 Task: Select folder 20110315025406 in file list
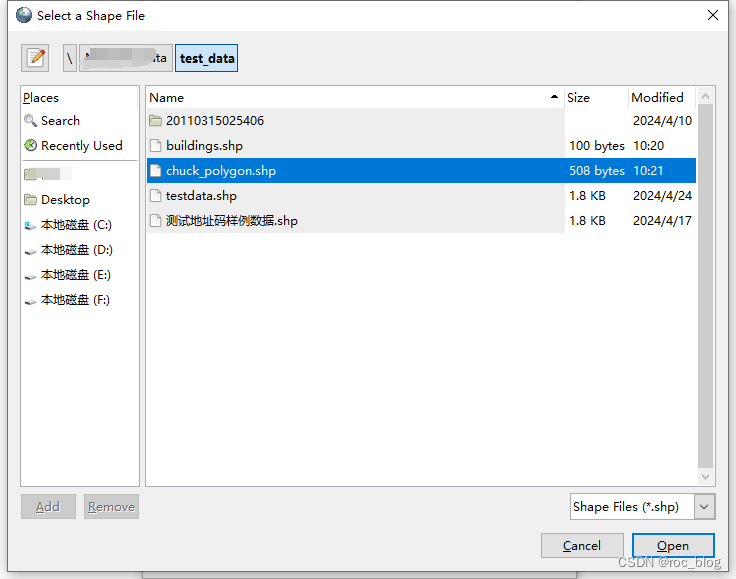click(x=421, y=121)
